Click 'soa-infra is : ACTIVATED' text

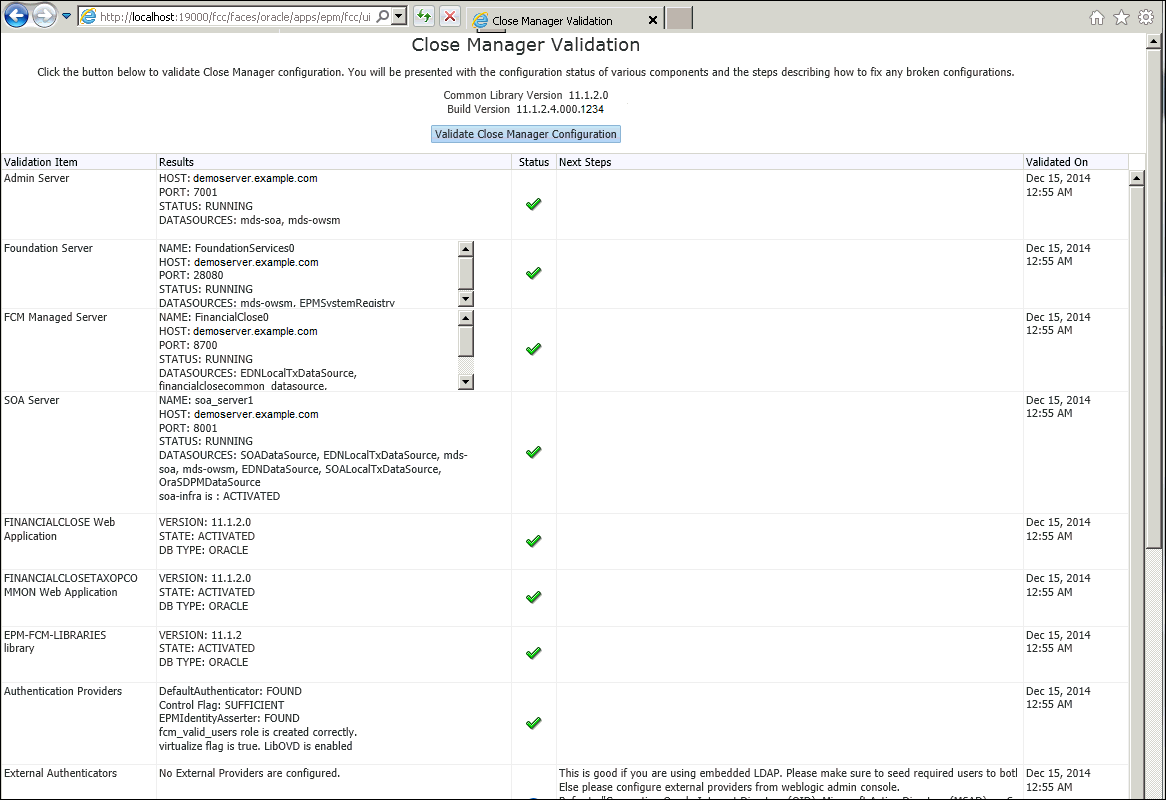point(219,496)
